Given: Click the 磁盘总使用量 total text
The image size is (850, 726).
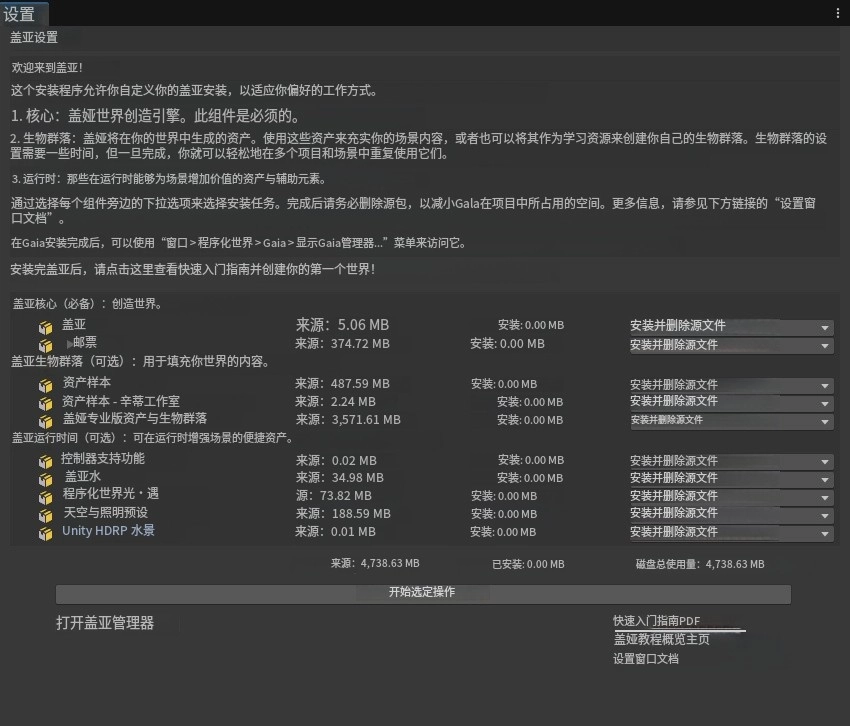Looking at the screenshot, I should tap(700, 564).
